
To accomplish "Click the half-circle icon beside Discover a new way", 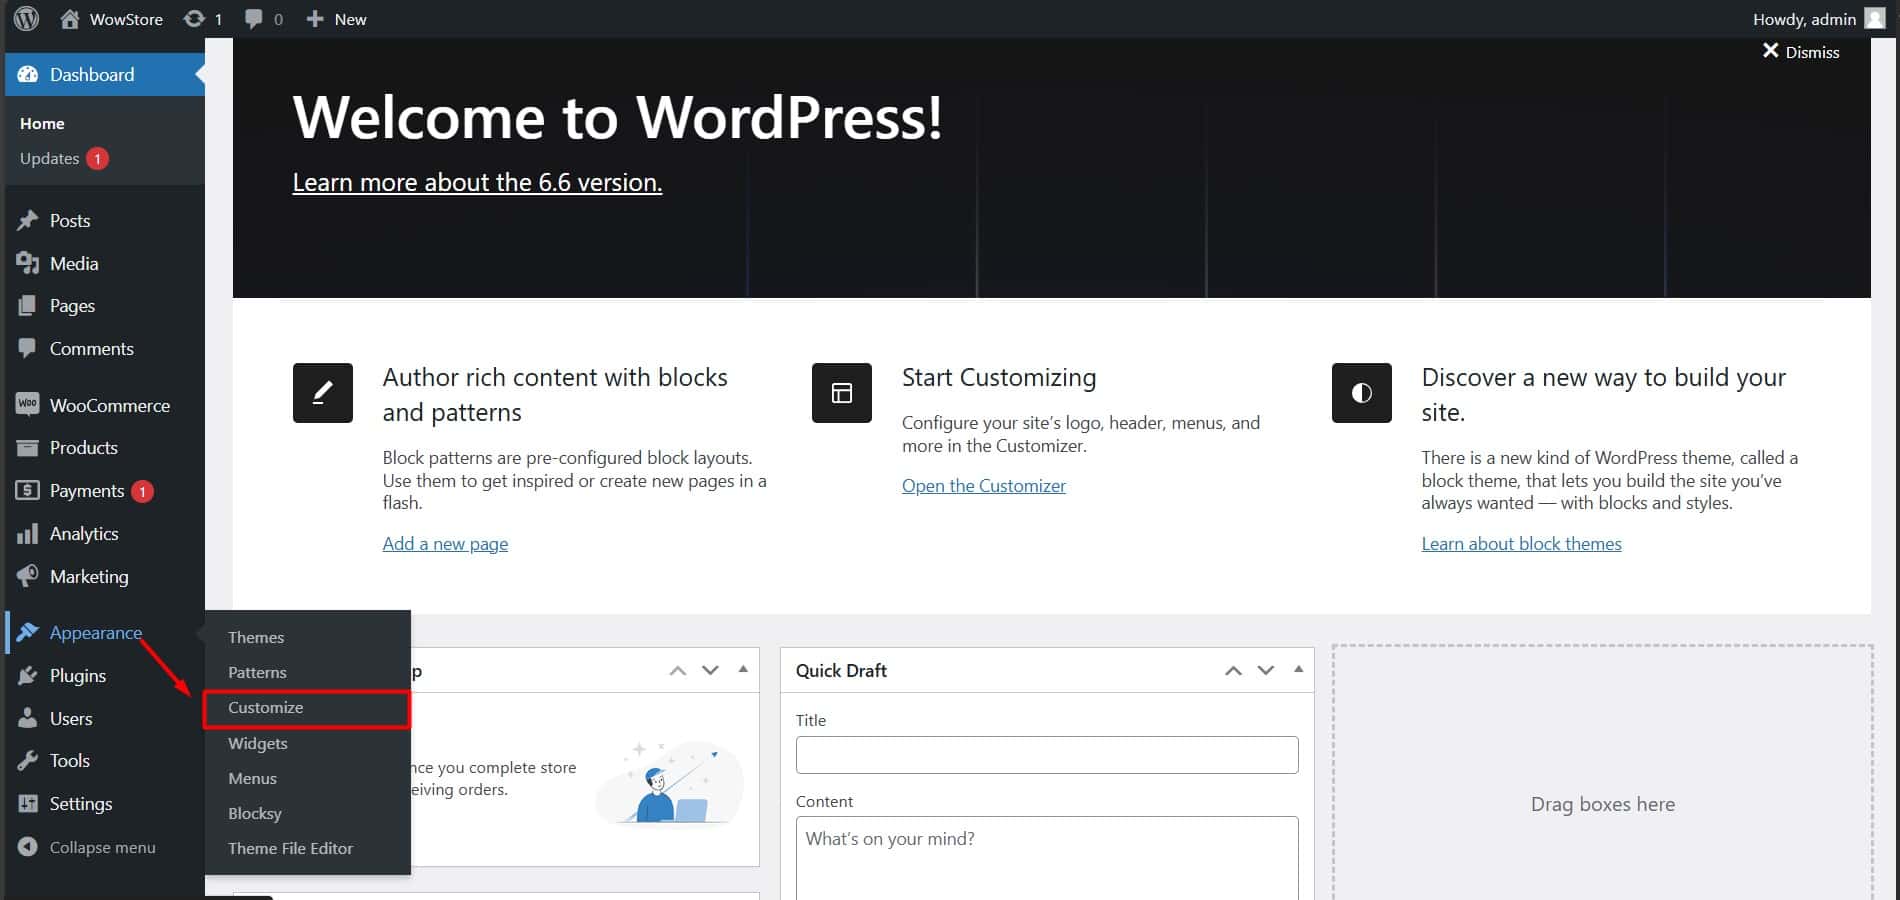I will click(x=1362, y=393).
